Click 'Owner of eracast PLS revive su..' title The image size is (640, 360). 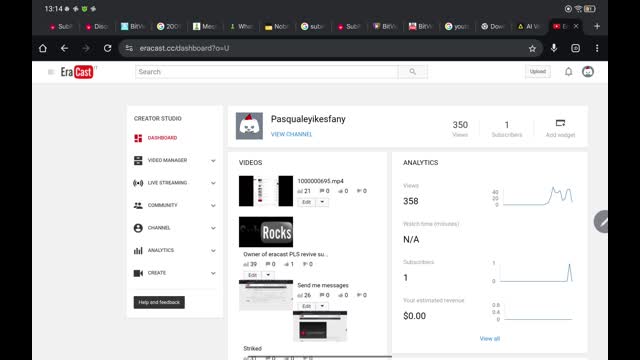pyautogui.click(x=285, y=254)
